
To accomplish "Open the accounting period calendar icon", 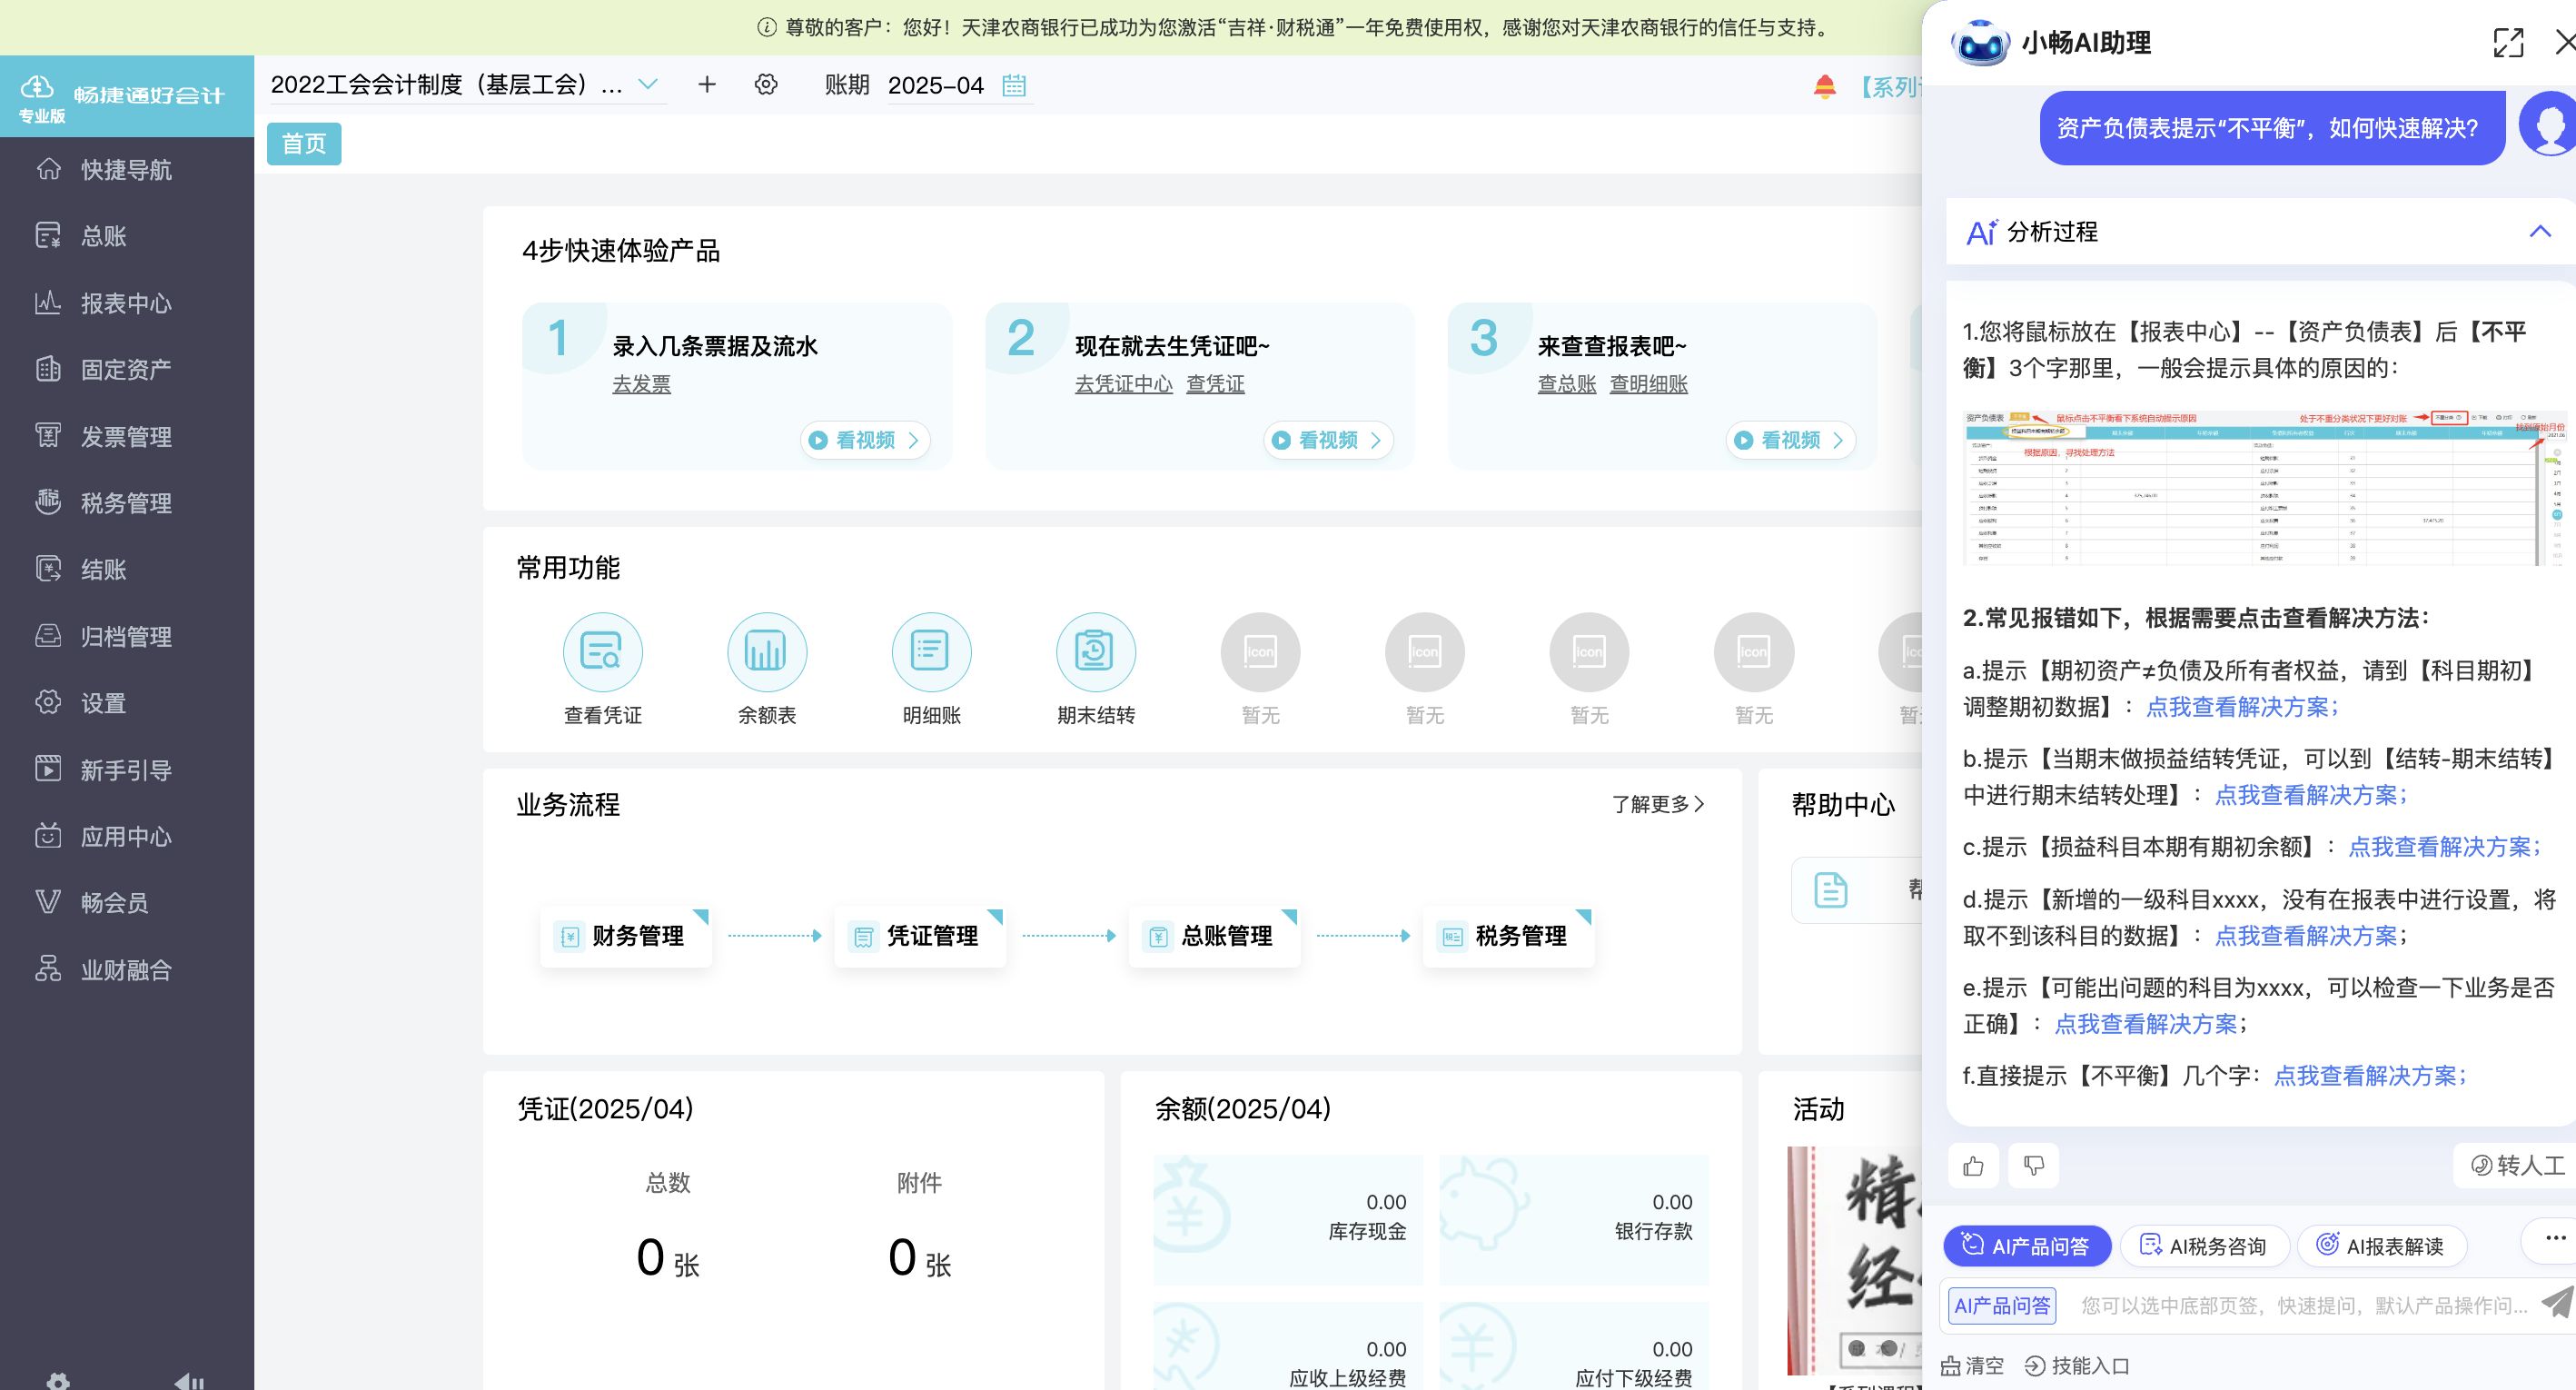I will click(1014, 86).
